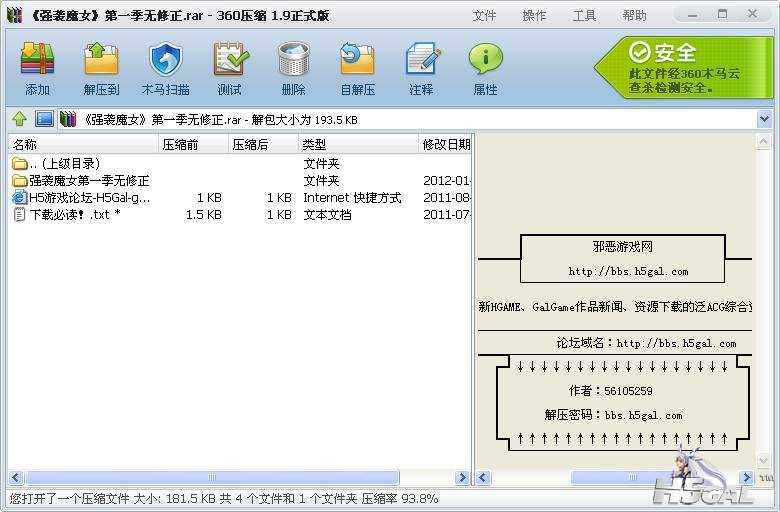Viewport: 780px width, 512px height.
Task: Open the 注释 (Comment) tool
Action: point(421,67)
